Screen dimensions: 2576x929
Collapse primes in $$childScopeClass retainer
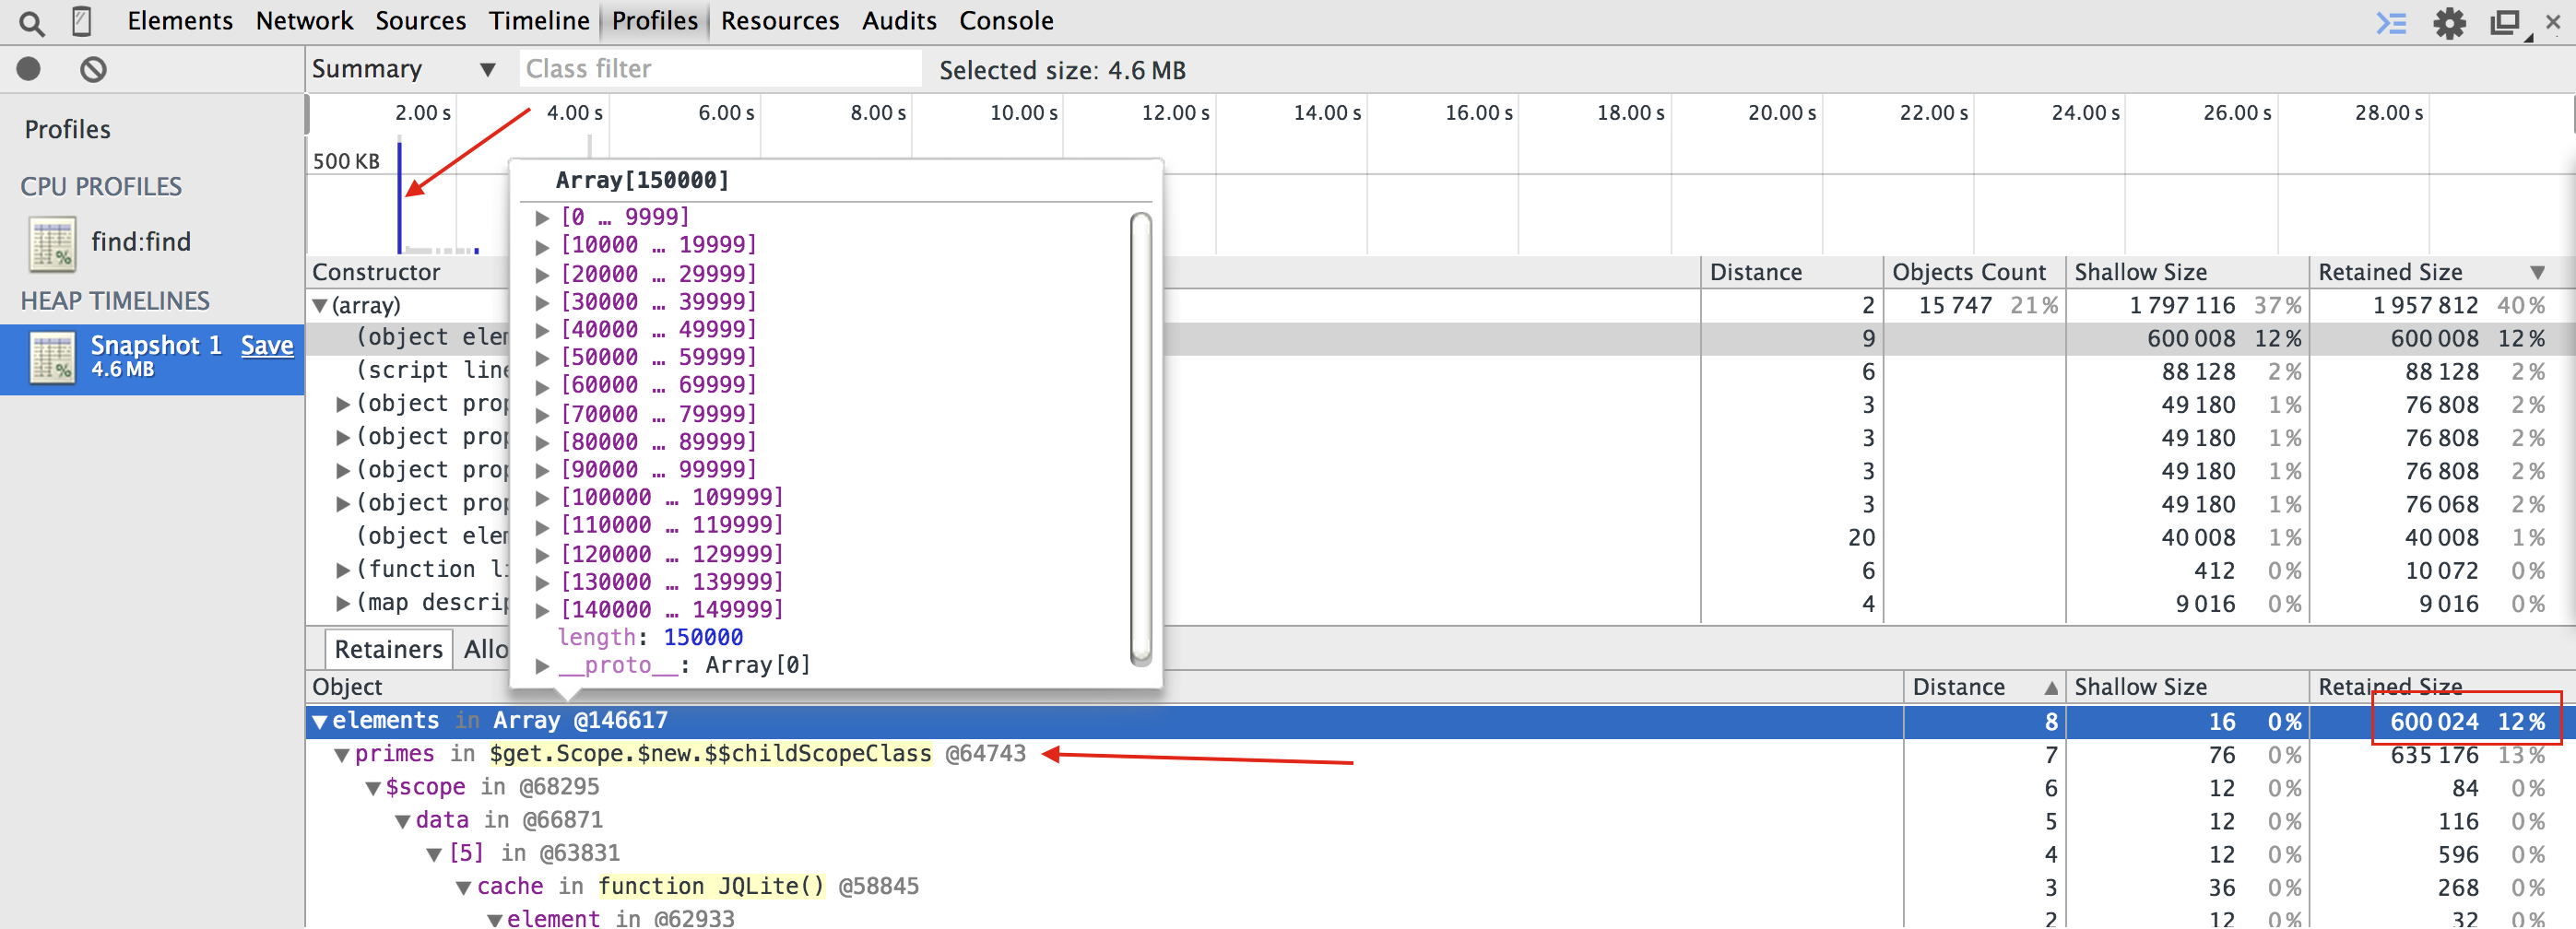[342, 755]
